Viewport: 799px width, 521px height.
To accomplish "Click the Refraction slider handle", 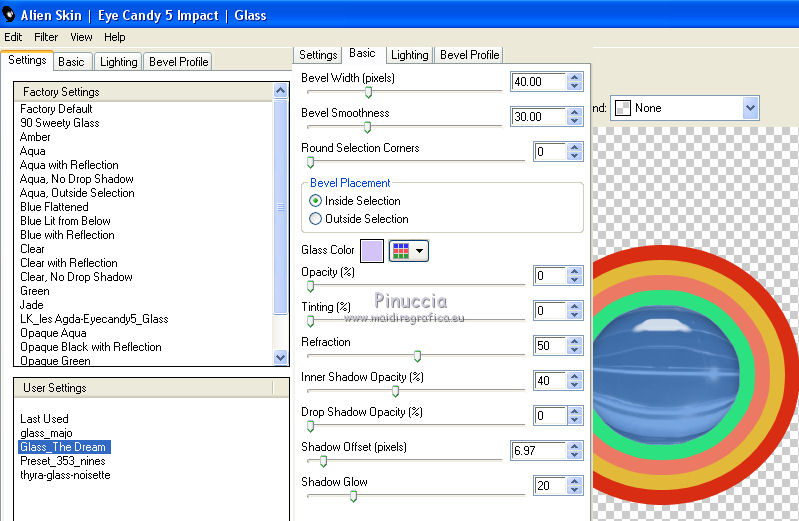I will tap(417, 356).
